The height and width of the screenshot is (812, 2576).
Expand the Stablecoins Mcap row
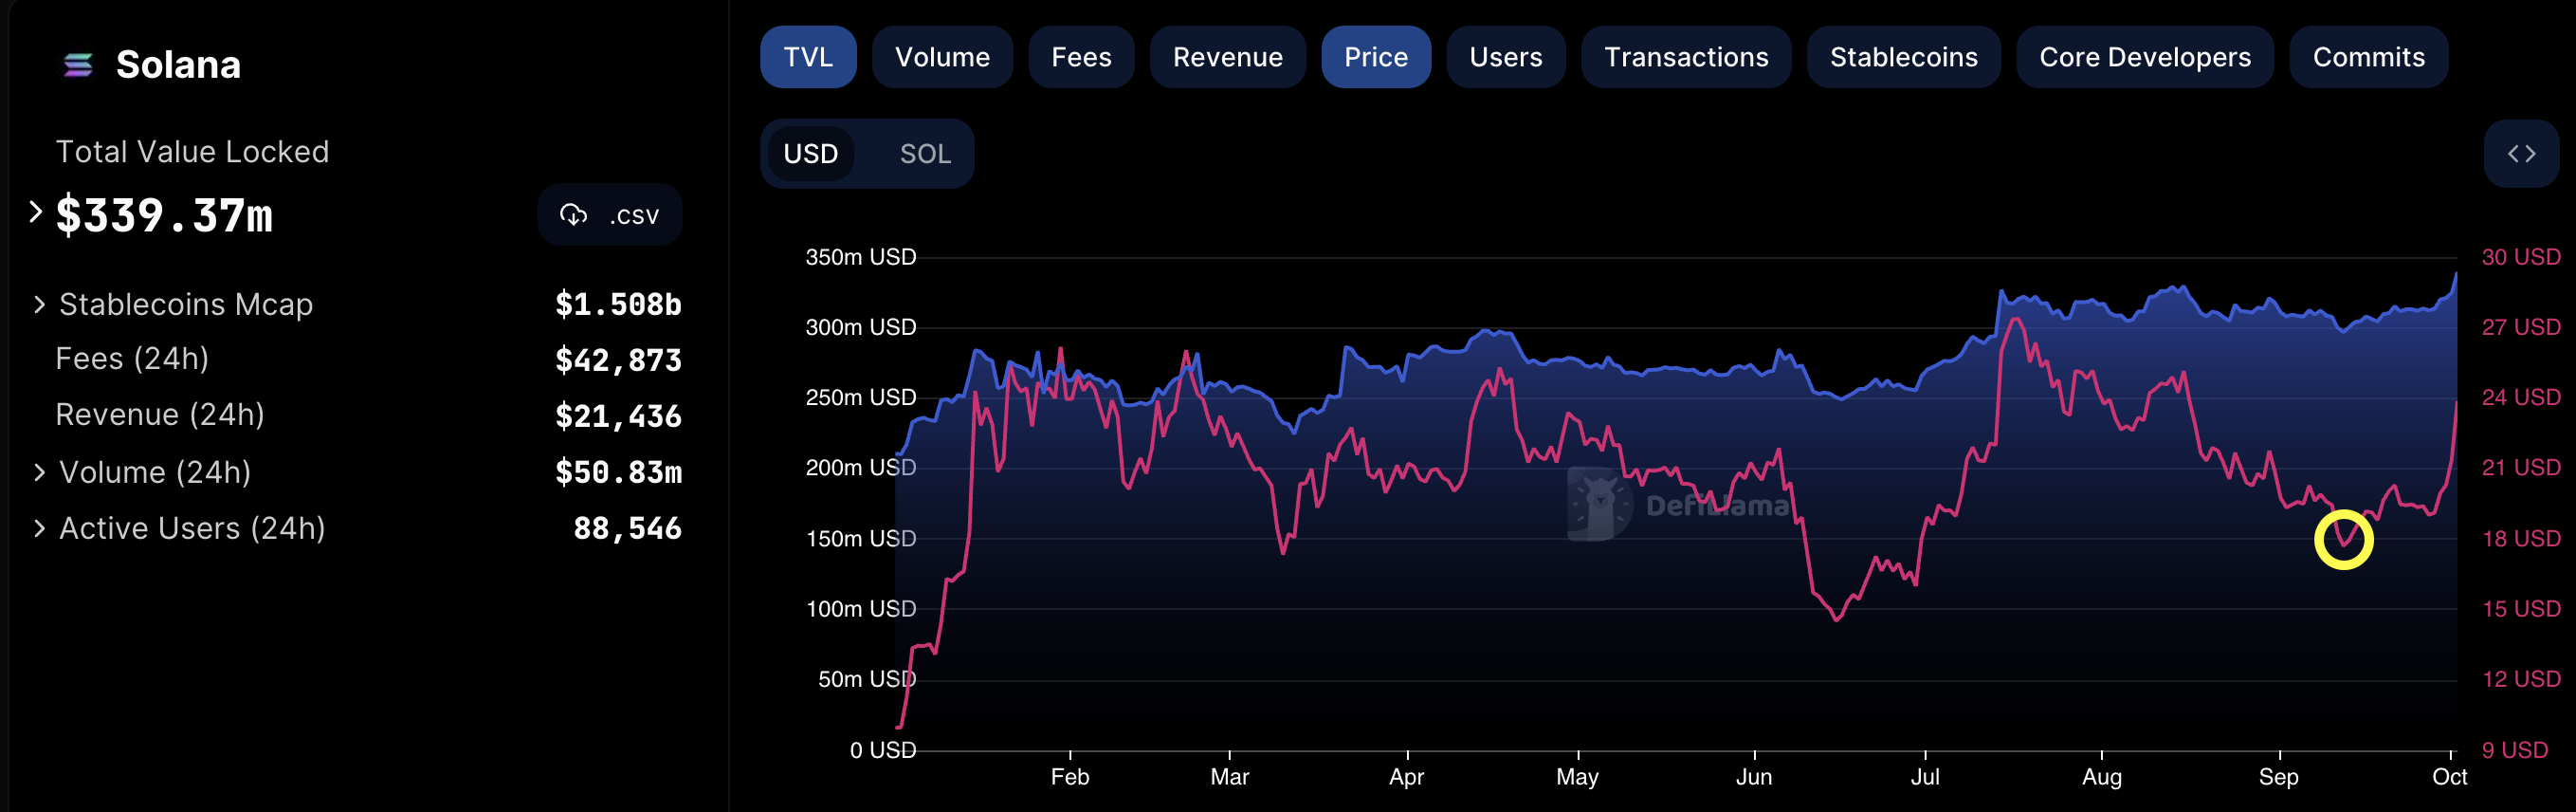tap(39, 304)
